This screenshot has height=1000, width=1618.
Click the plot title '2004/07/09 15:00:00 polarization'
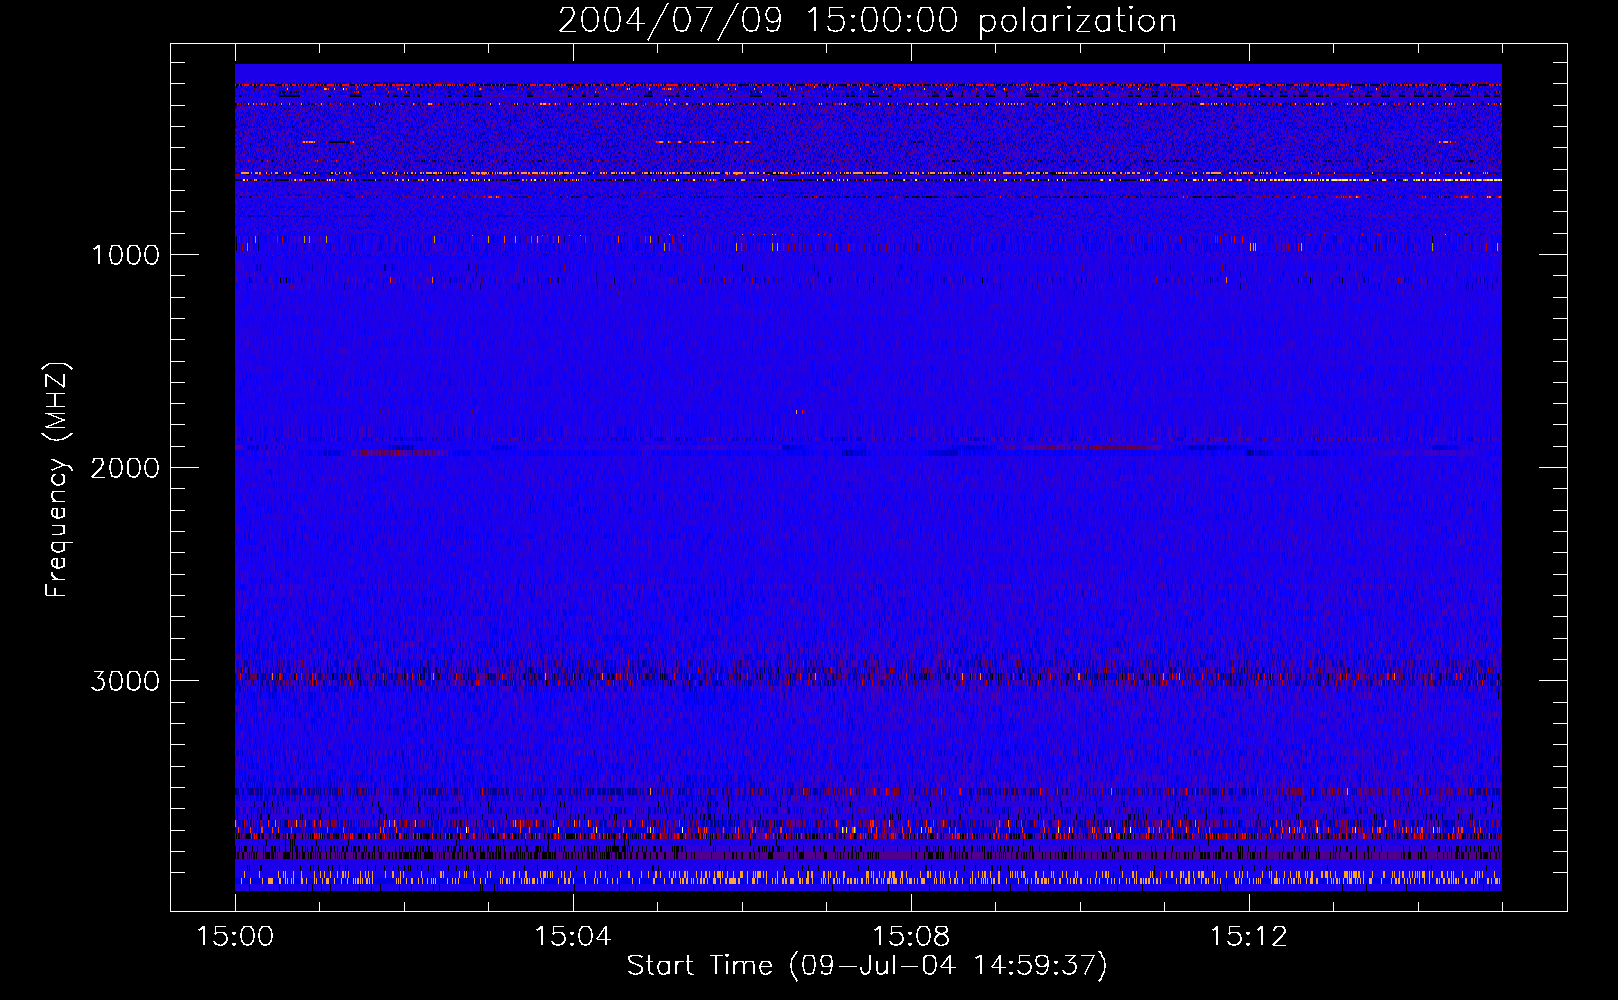coord(867,21)
